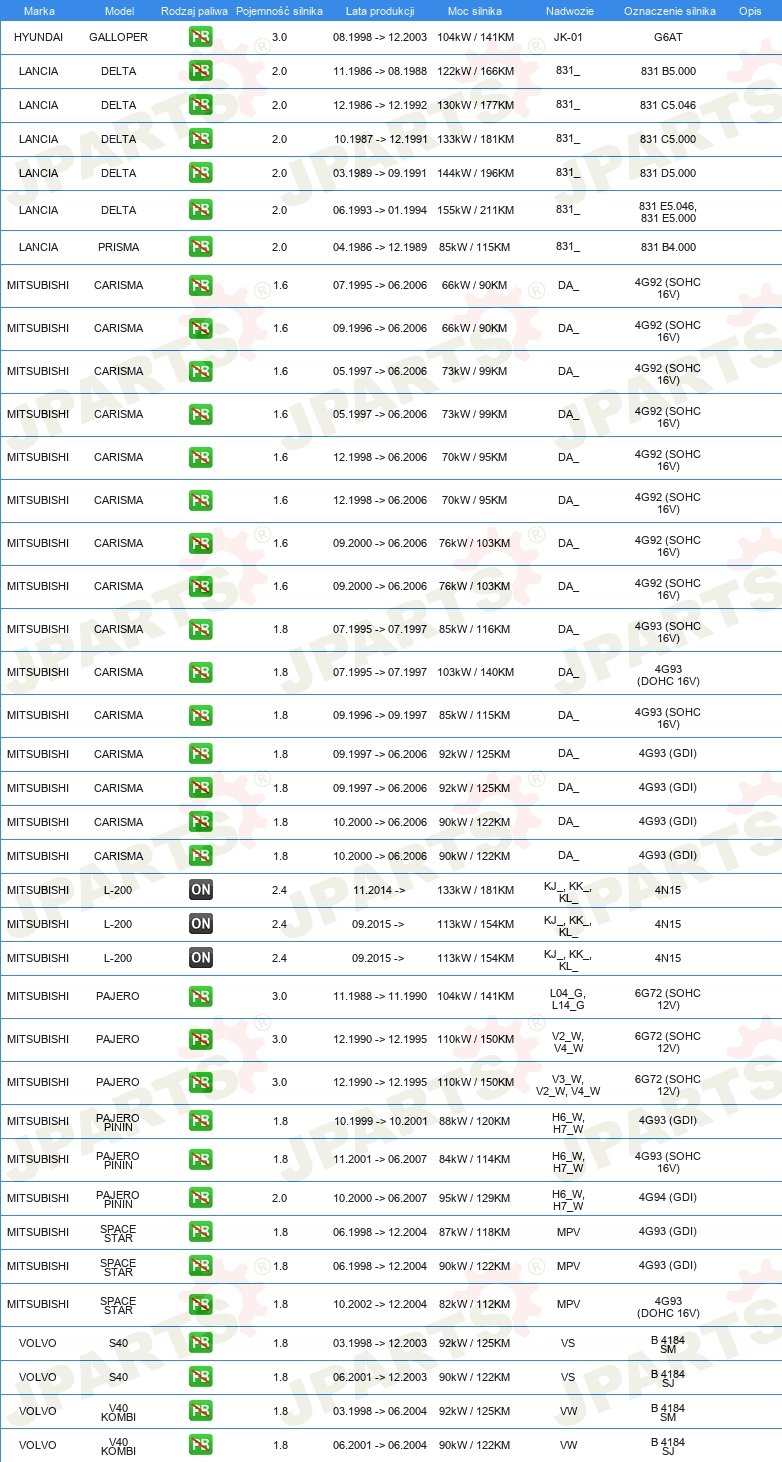
Task: Click the Pojemność silnika column header
Action: tap(280, 11)
